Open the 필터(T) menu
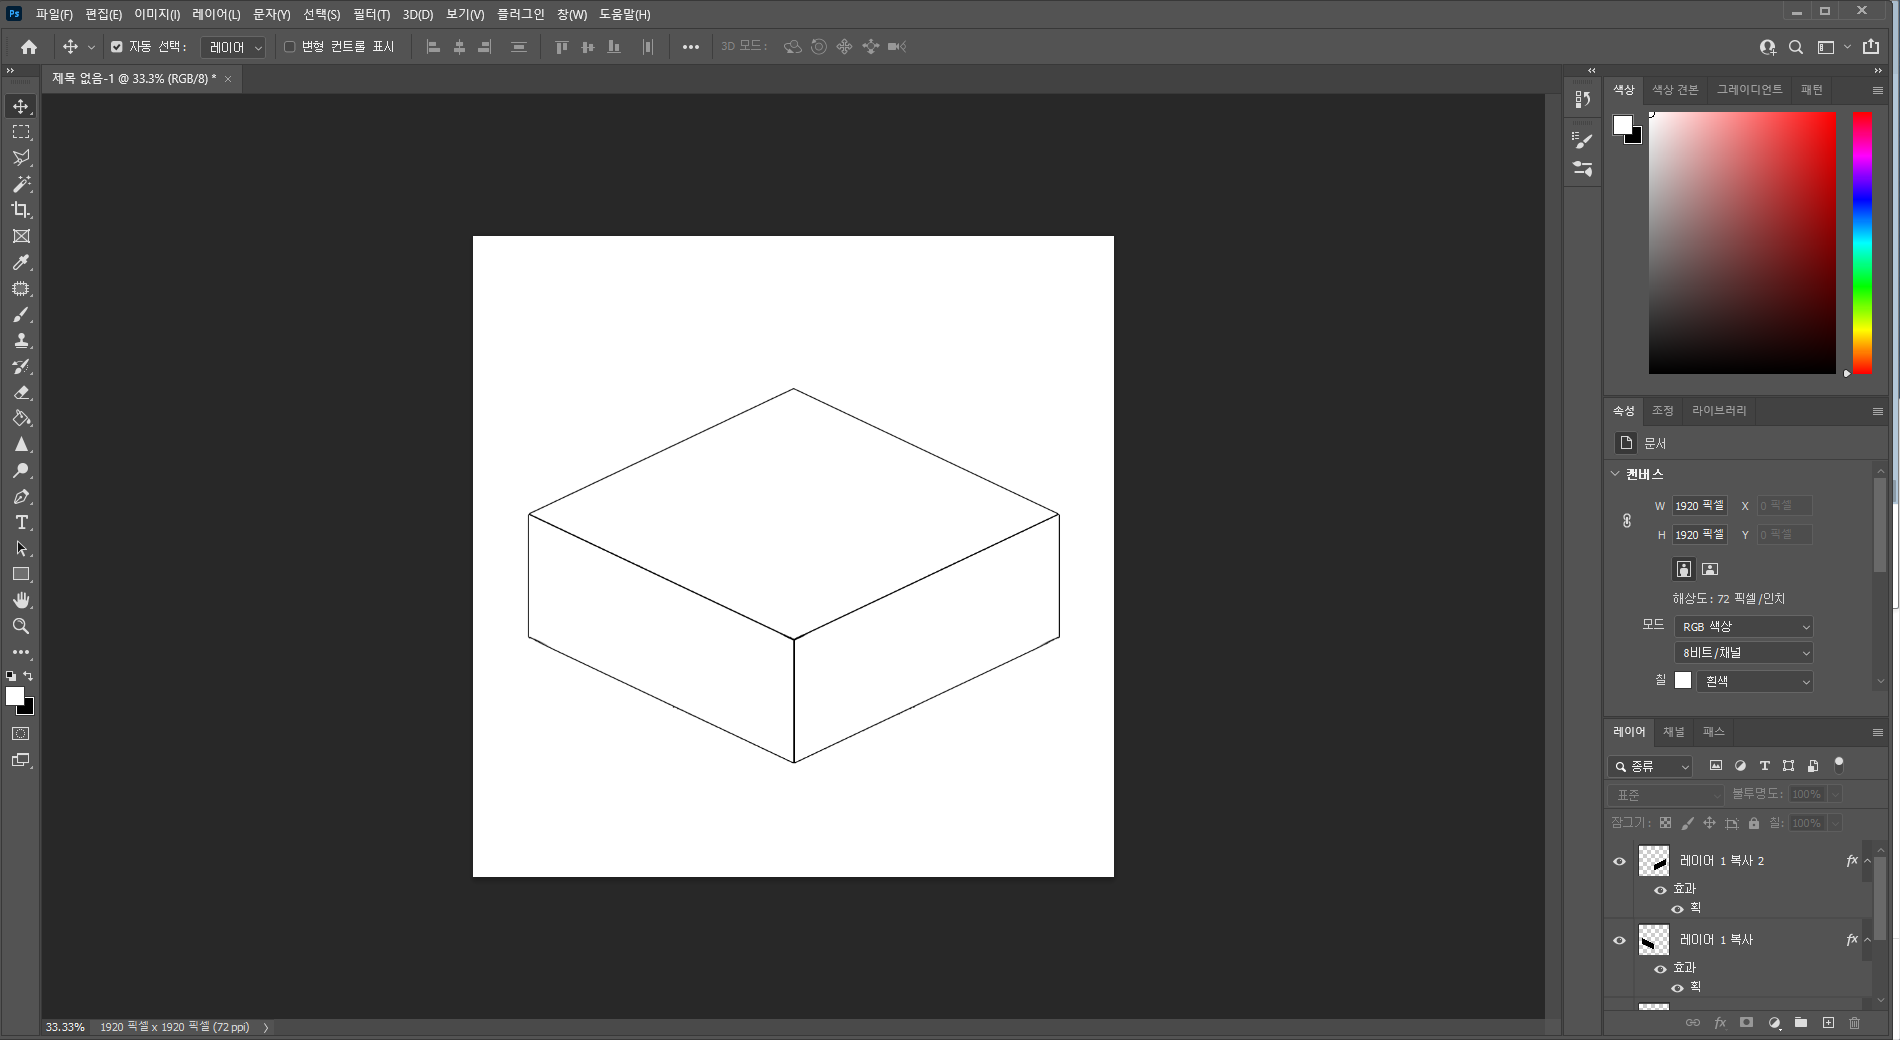The height and width of the screenshot is (1040, 1900). [x=371, y=14]
